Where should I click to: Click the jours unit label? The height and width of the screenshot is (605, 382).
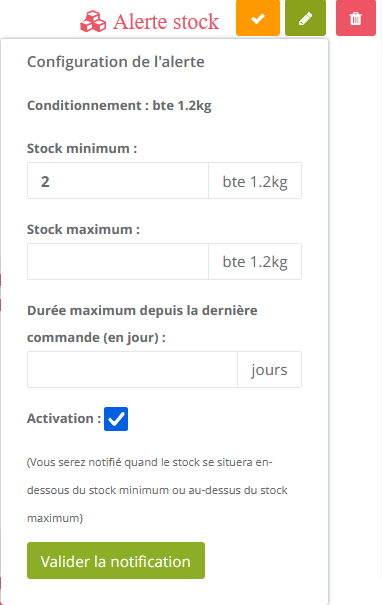[x=269, y=370]
